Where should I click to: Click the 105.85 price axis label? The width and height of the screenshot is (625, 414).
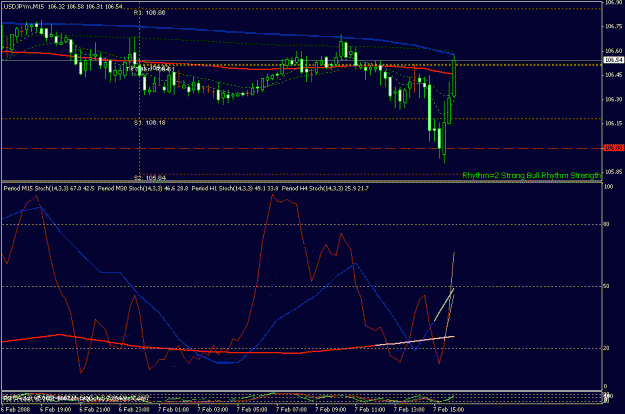pyautogui.click(x=613, y=172)
